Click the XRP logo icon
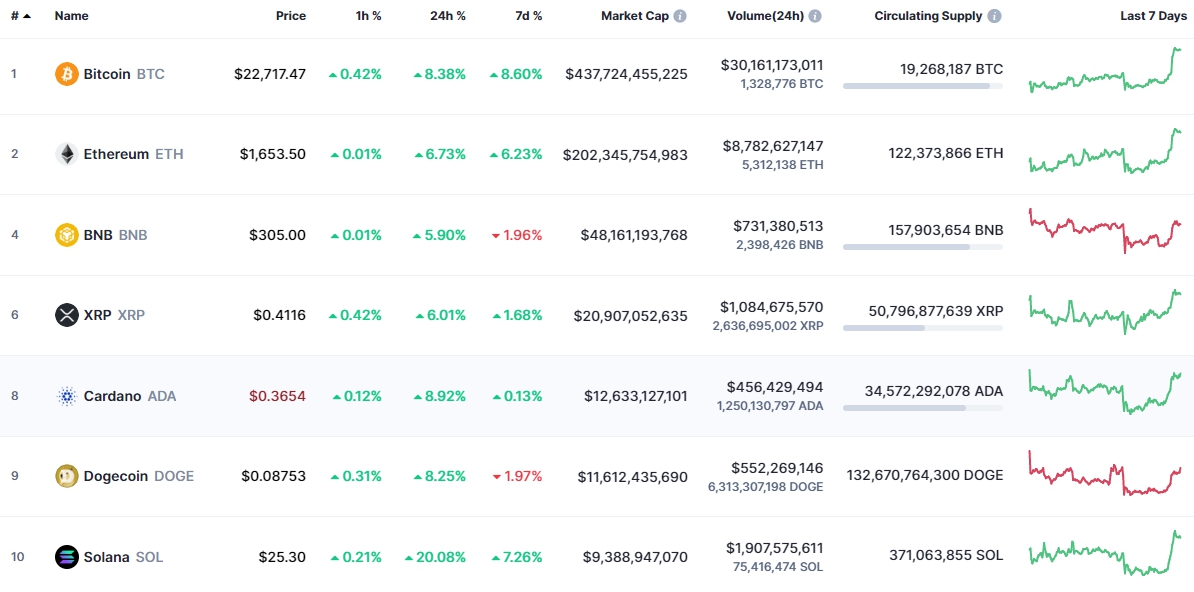The height and width of the screenshot is (592, 1194). [x=67, y=315]
